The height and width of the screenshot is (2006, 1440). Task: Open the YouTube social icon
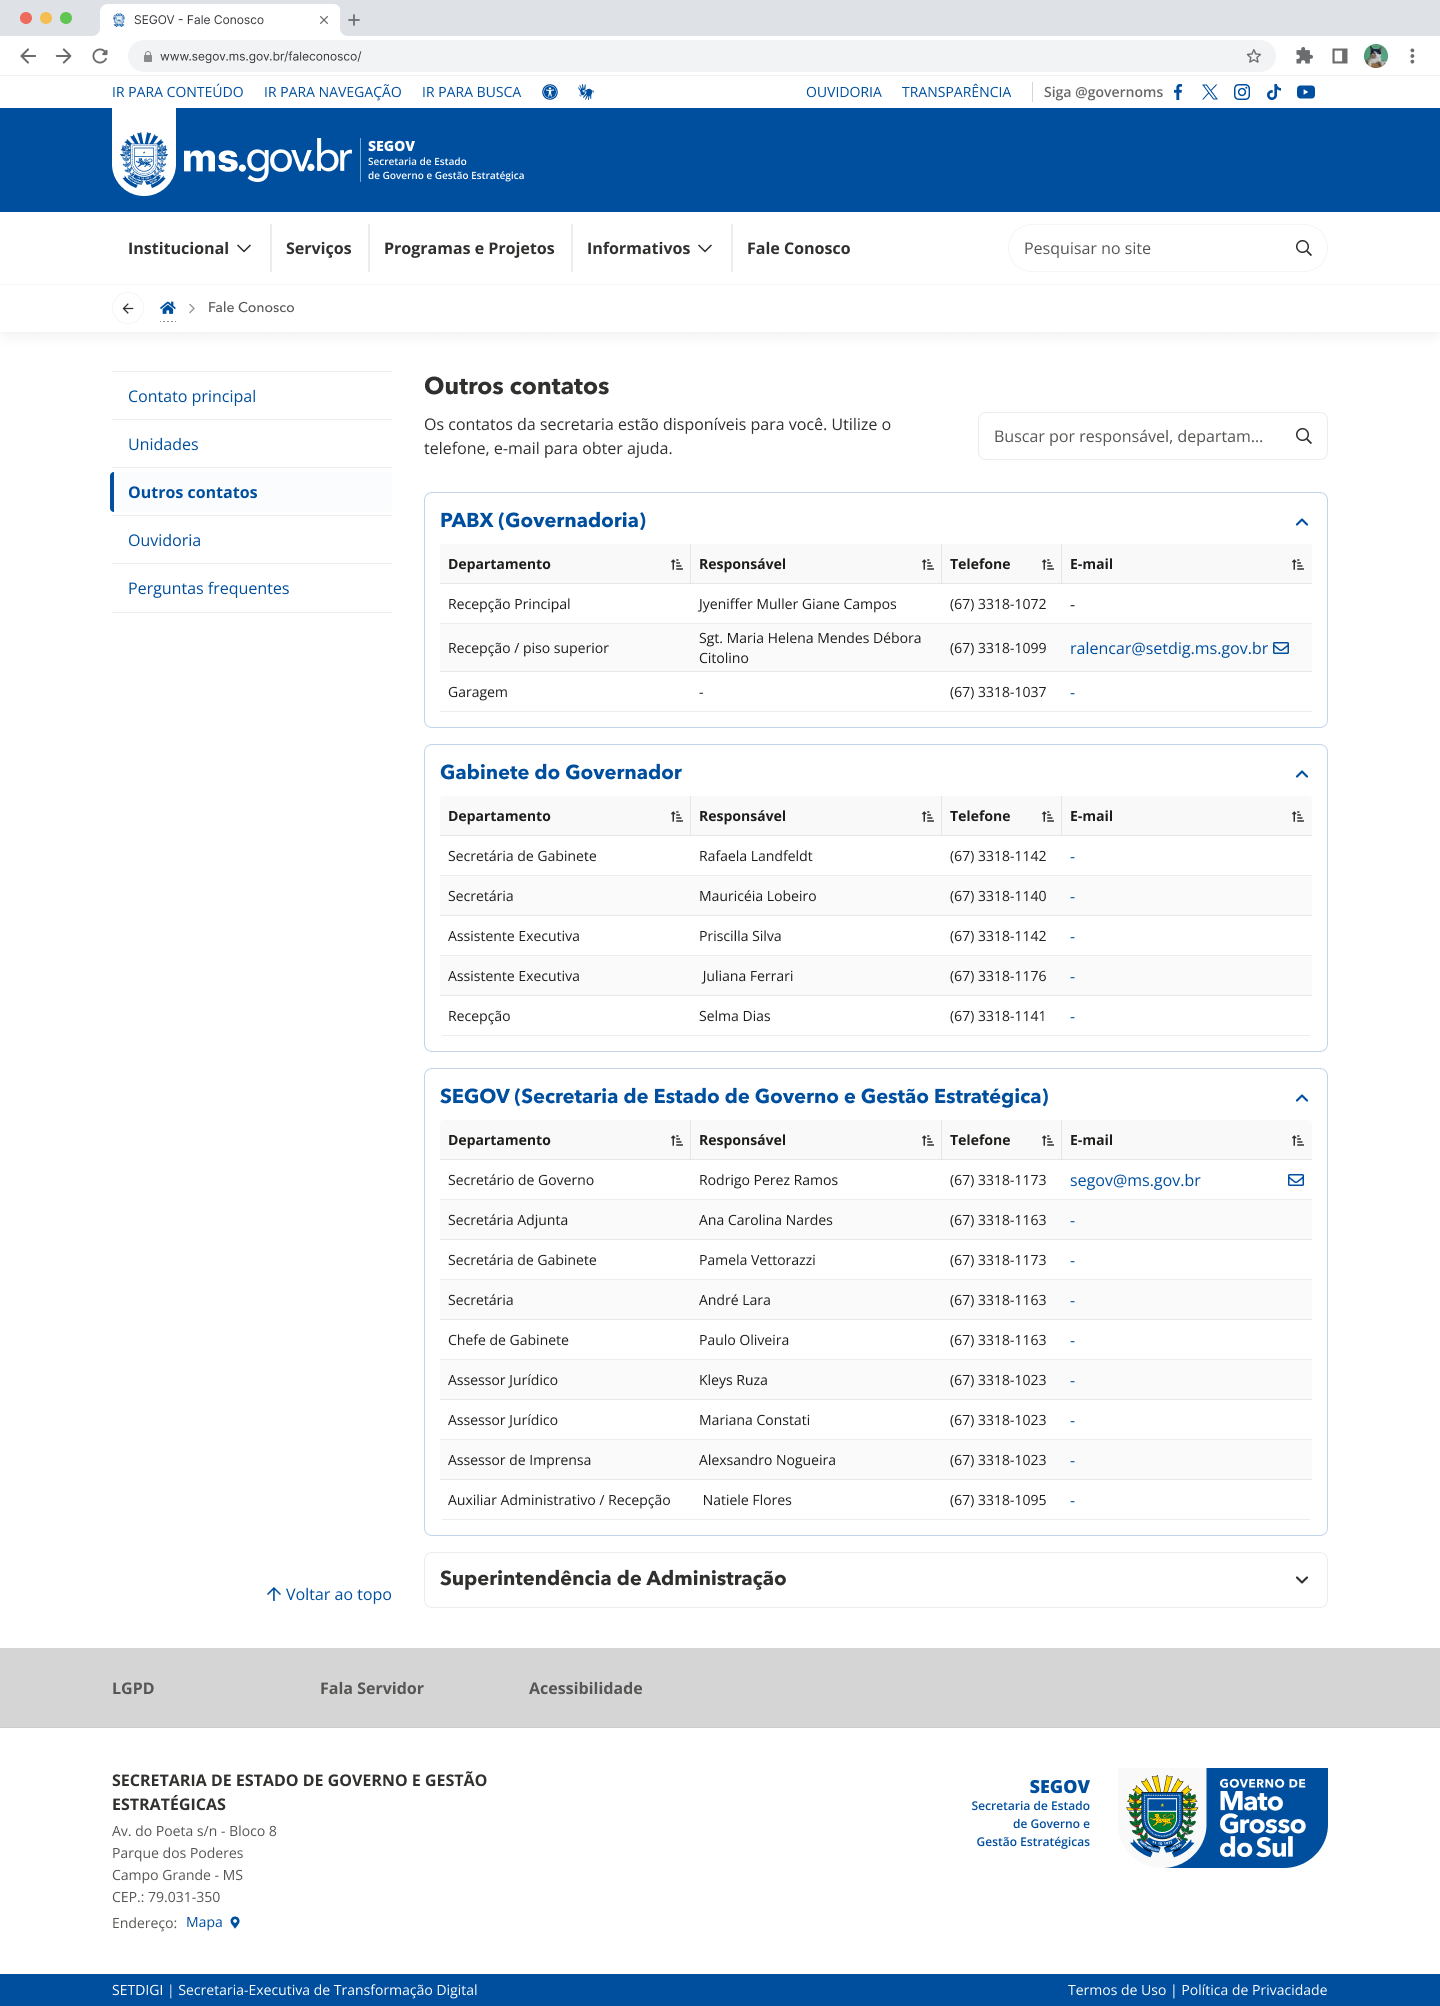point(1306,92)
